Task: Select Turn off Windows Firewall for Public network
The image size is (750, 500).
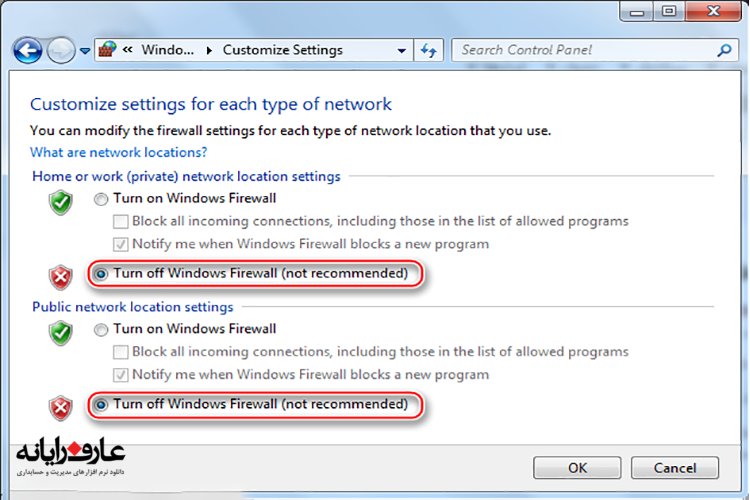Action: tap(101, 405)
